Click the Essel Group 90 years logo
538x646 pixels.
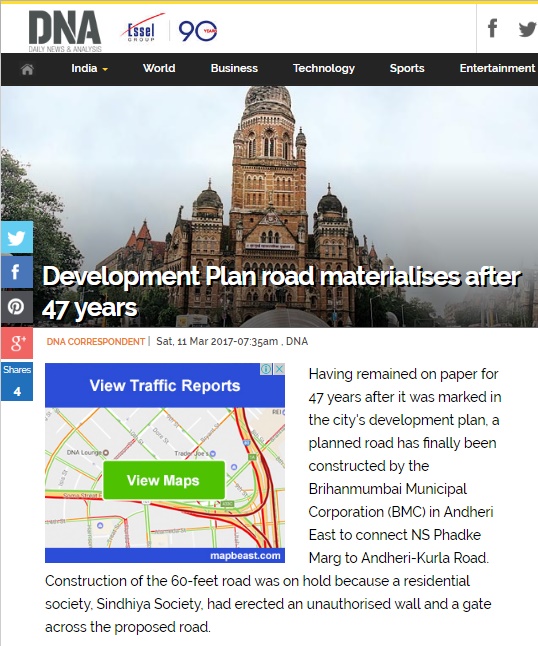point(169,29)
